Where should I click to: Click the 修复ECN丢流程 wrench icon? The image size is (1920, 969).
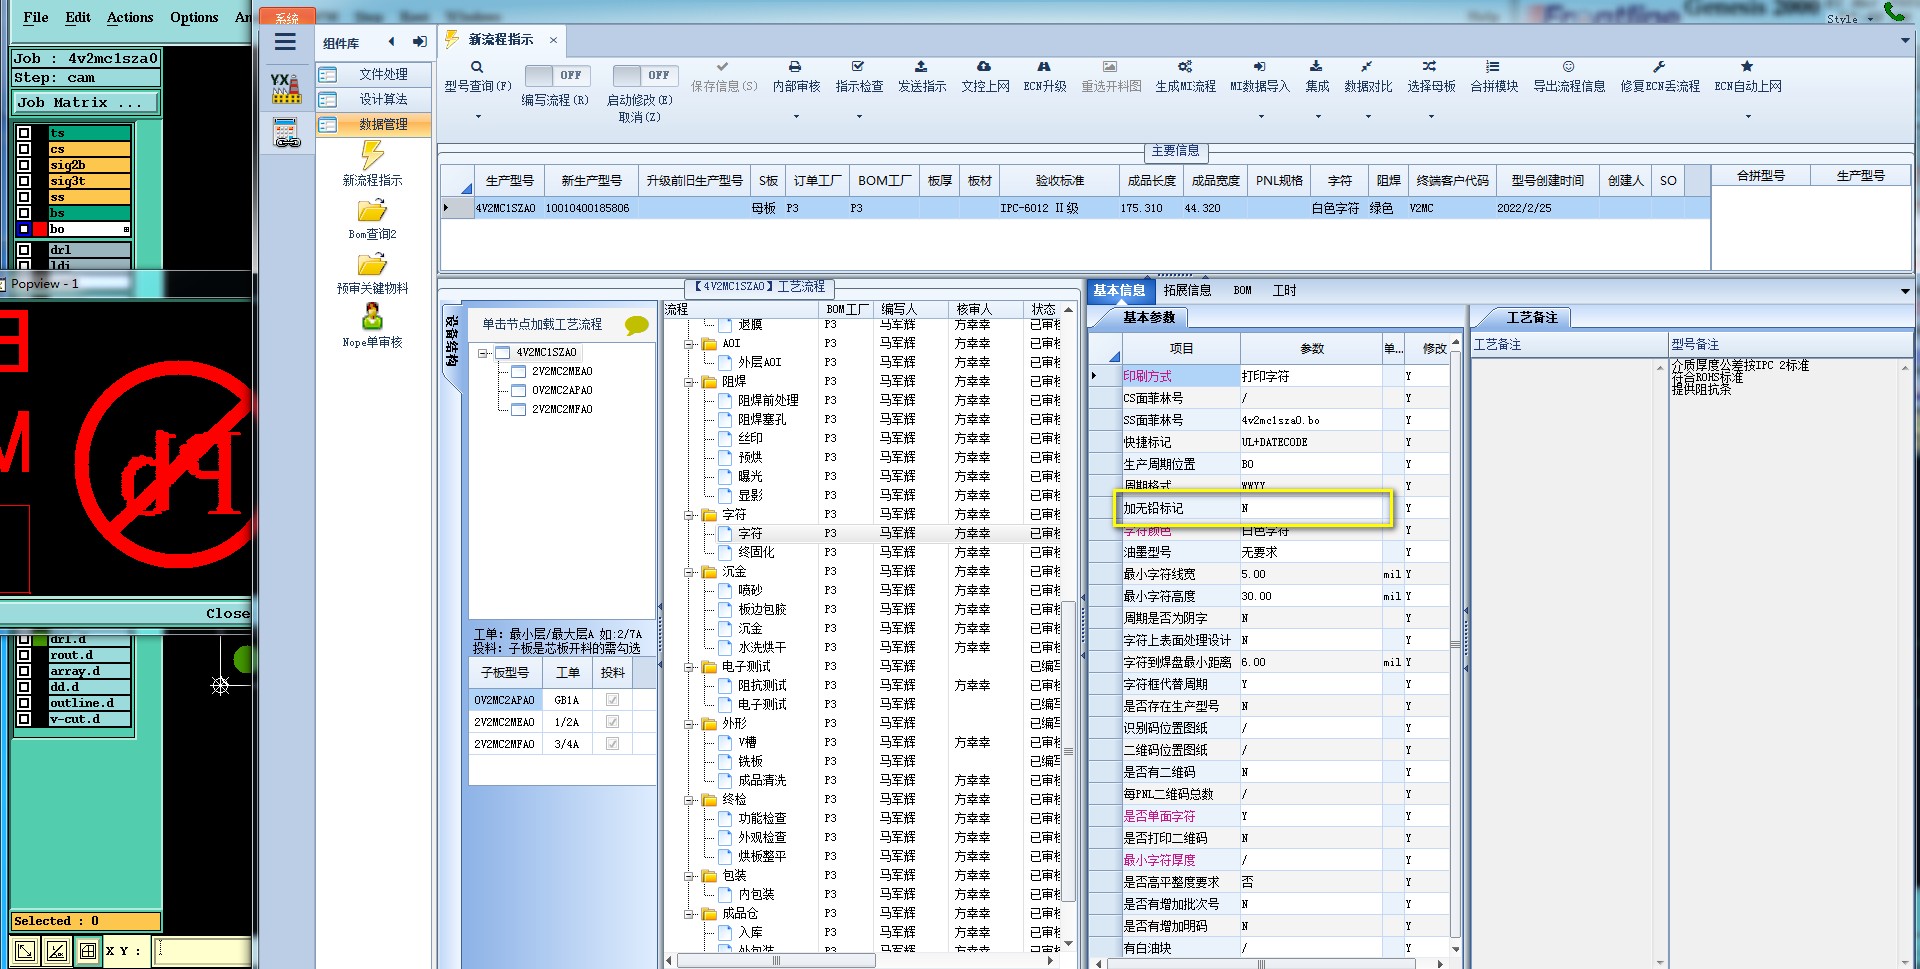coord(1659,67)
